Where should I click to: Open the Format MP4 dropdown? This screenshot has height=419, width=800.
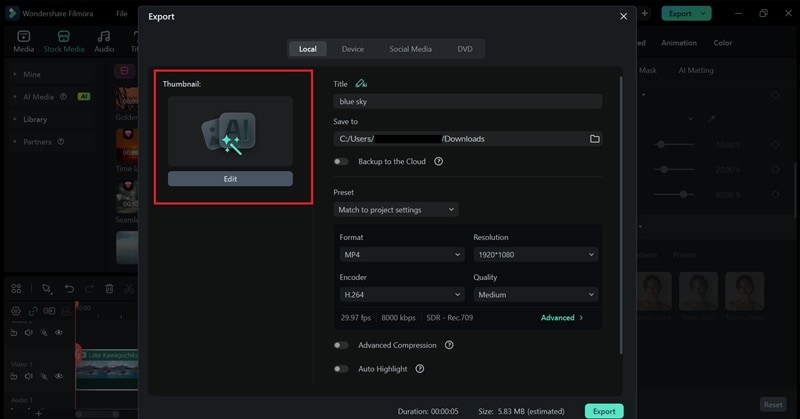402,255
